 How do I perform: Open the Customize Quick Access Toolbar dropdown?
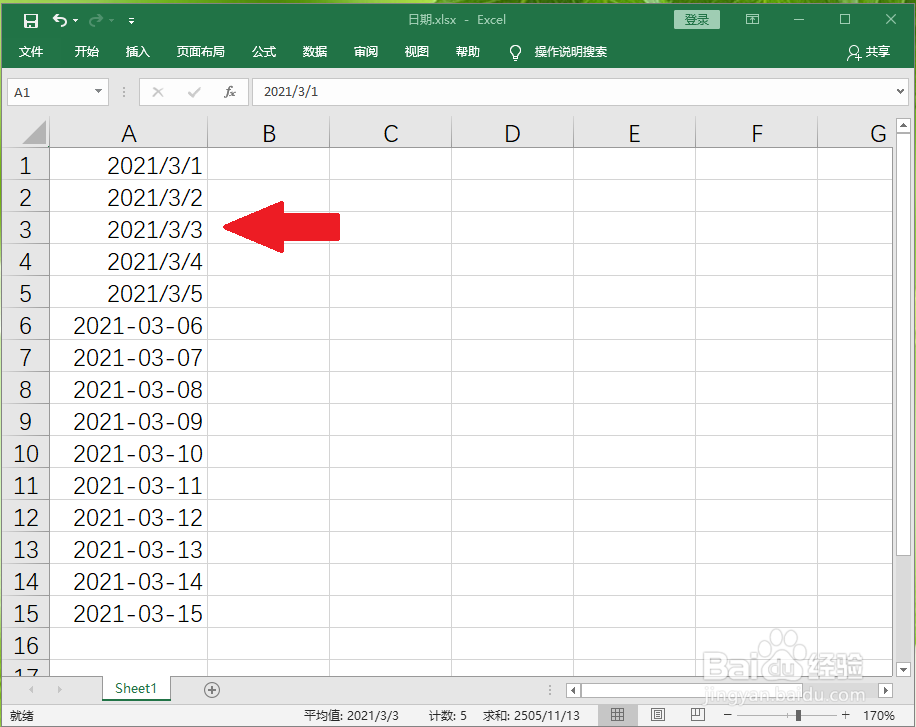(131, 21)
